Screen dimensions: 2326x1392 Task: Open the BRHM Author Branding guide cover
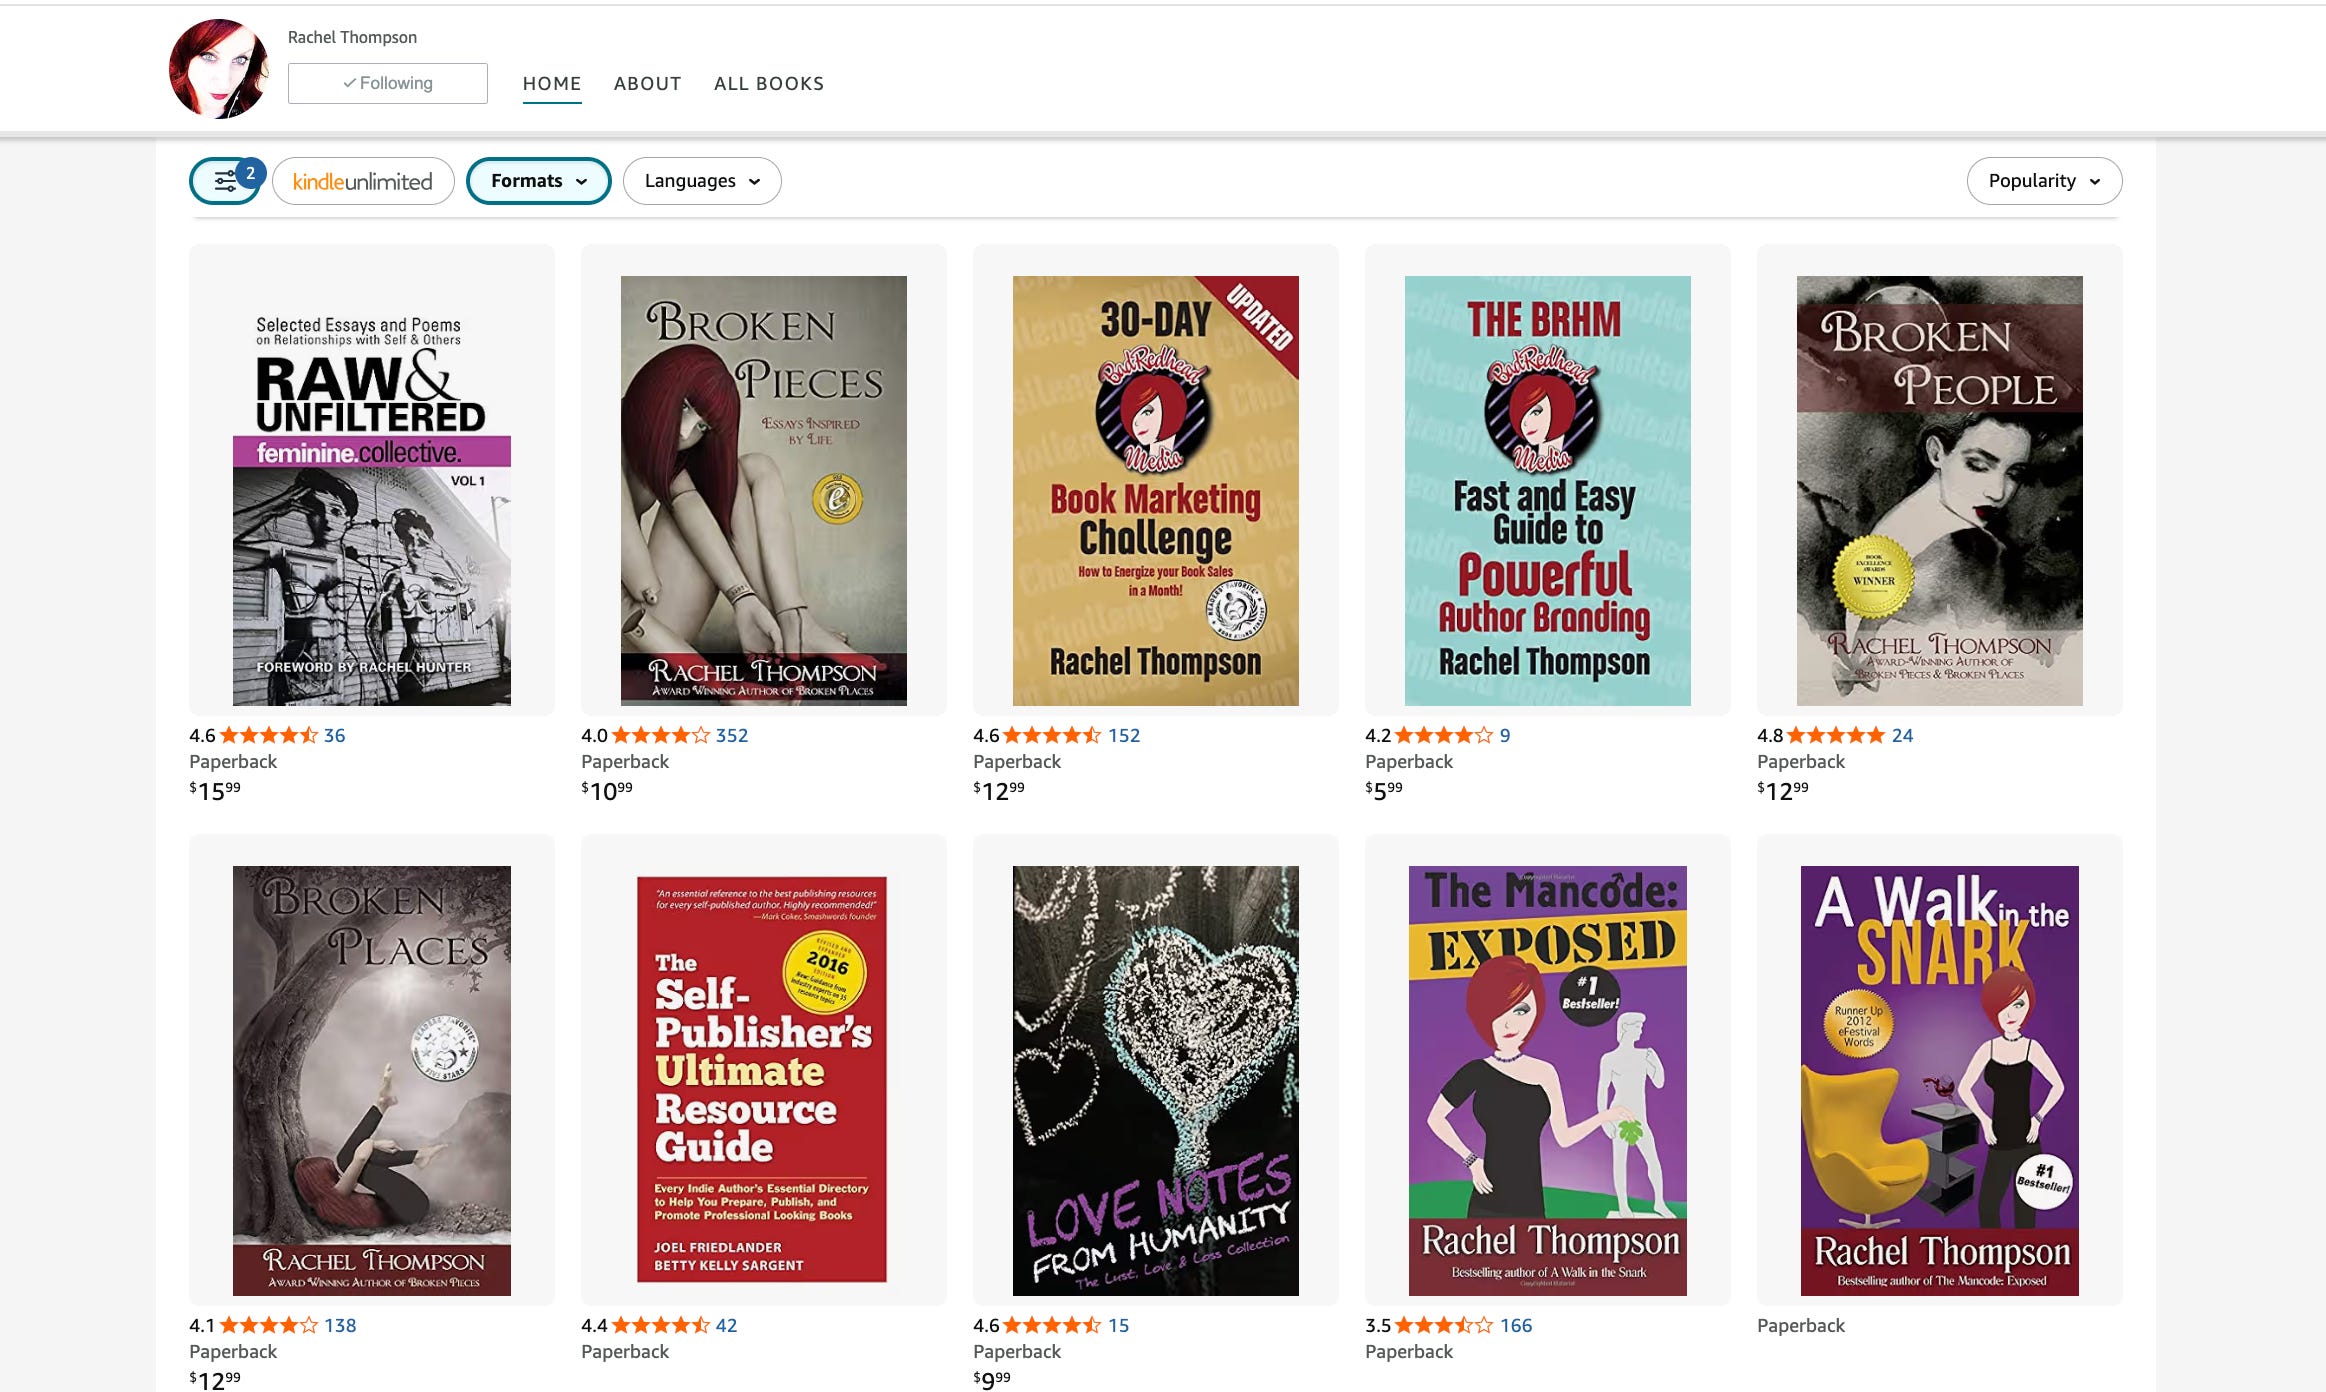tap(1548, 491)
